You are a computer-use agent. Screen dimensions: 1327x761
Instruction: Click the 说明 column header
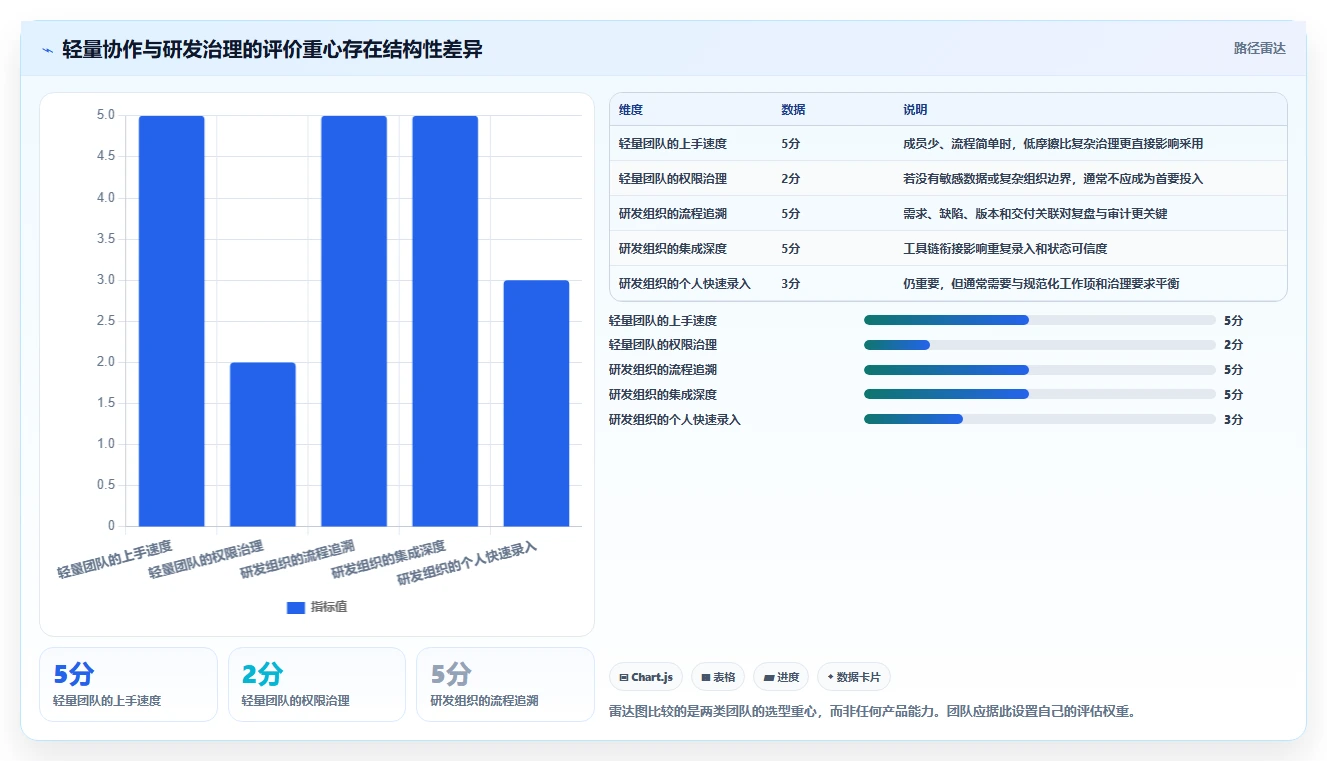point(915,110)
